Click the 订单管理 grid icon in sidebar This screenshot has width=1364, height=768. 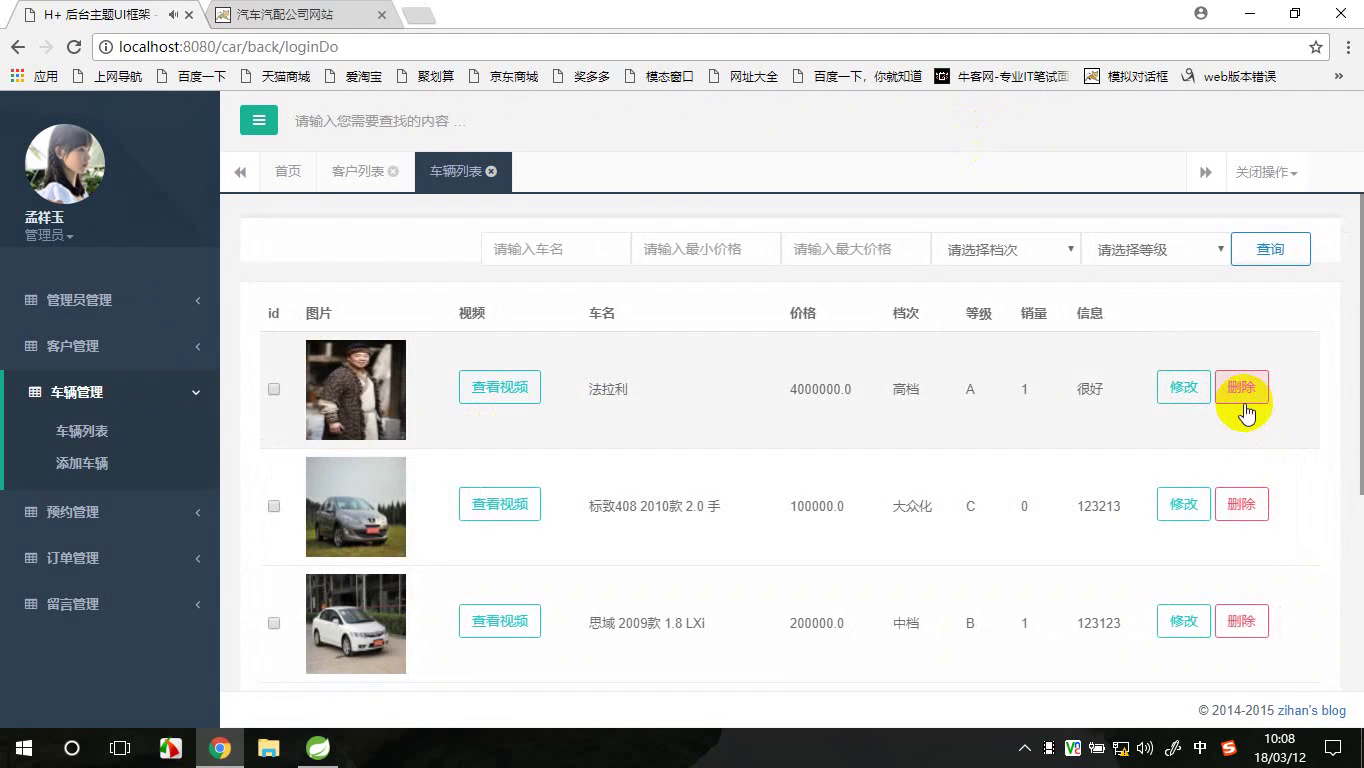(31, 558)
